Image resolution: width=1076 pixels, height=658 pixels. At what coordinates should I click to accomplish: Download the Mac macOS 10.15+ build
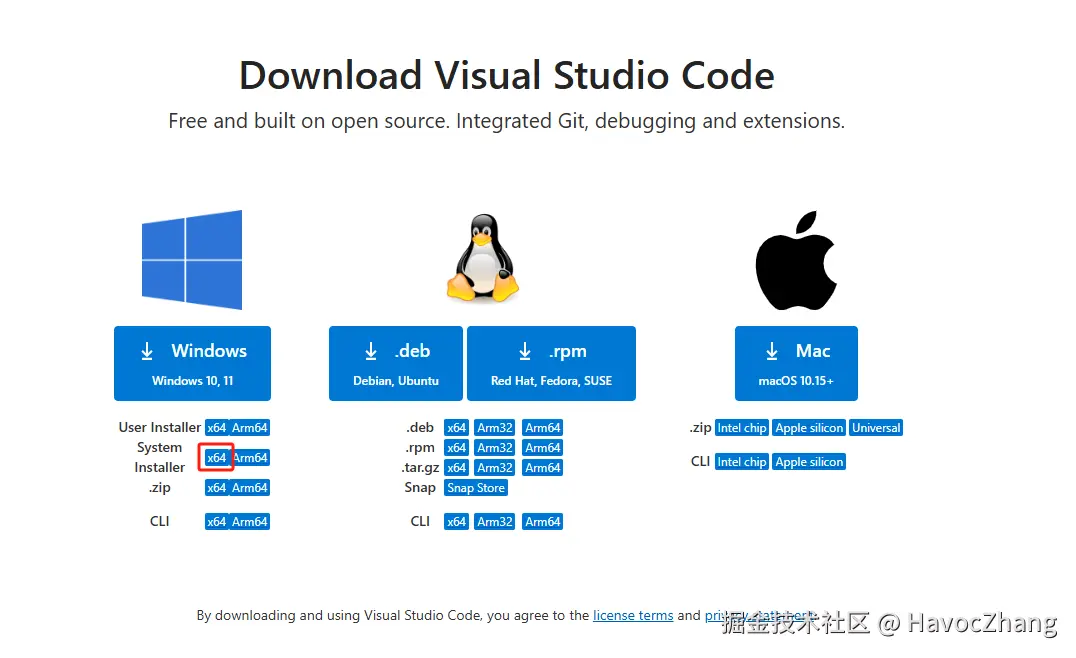point(796,363)
